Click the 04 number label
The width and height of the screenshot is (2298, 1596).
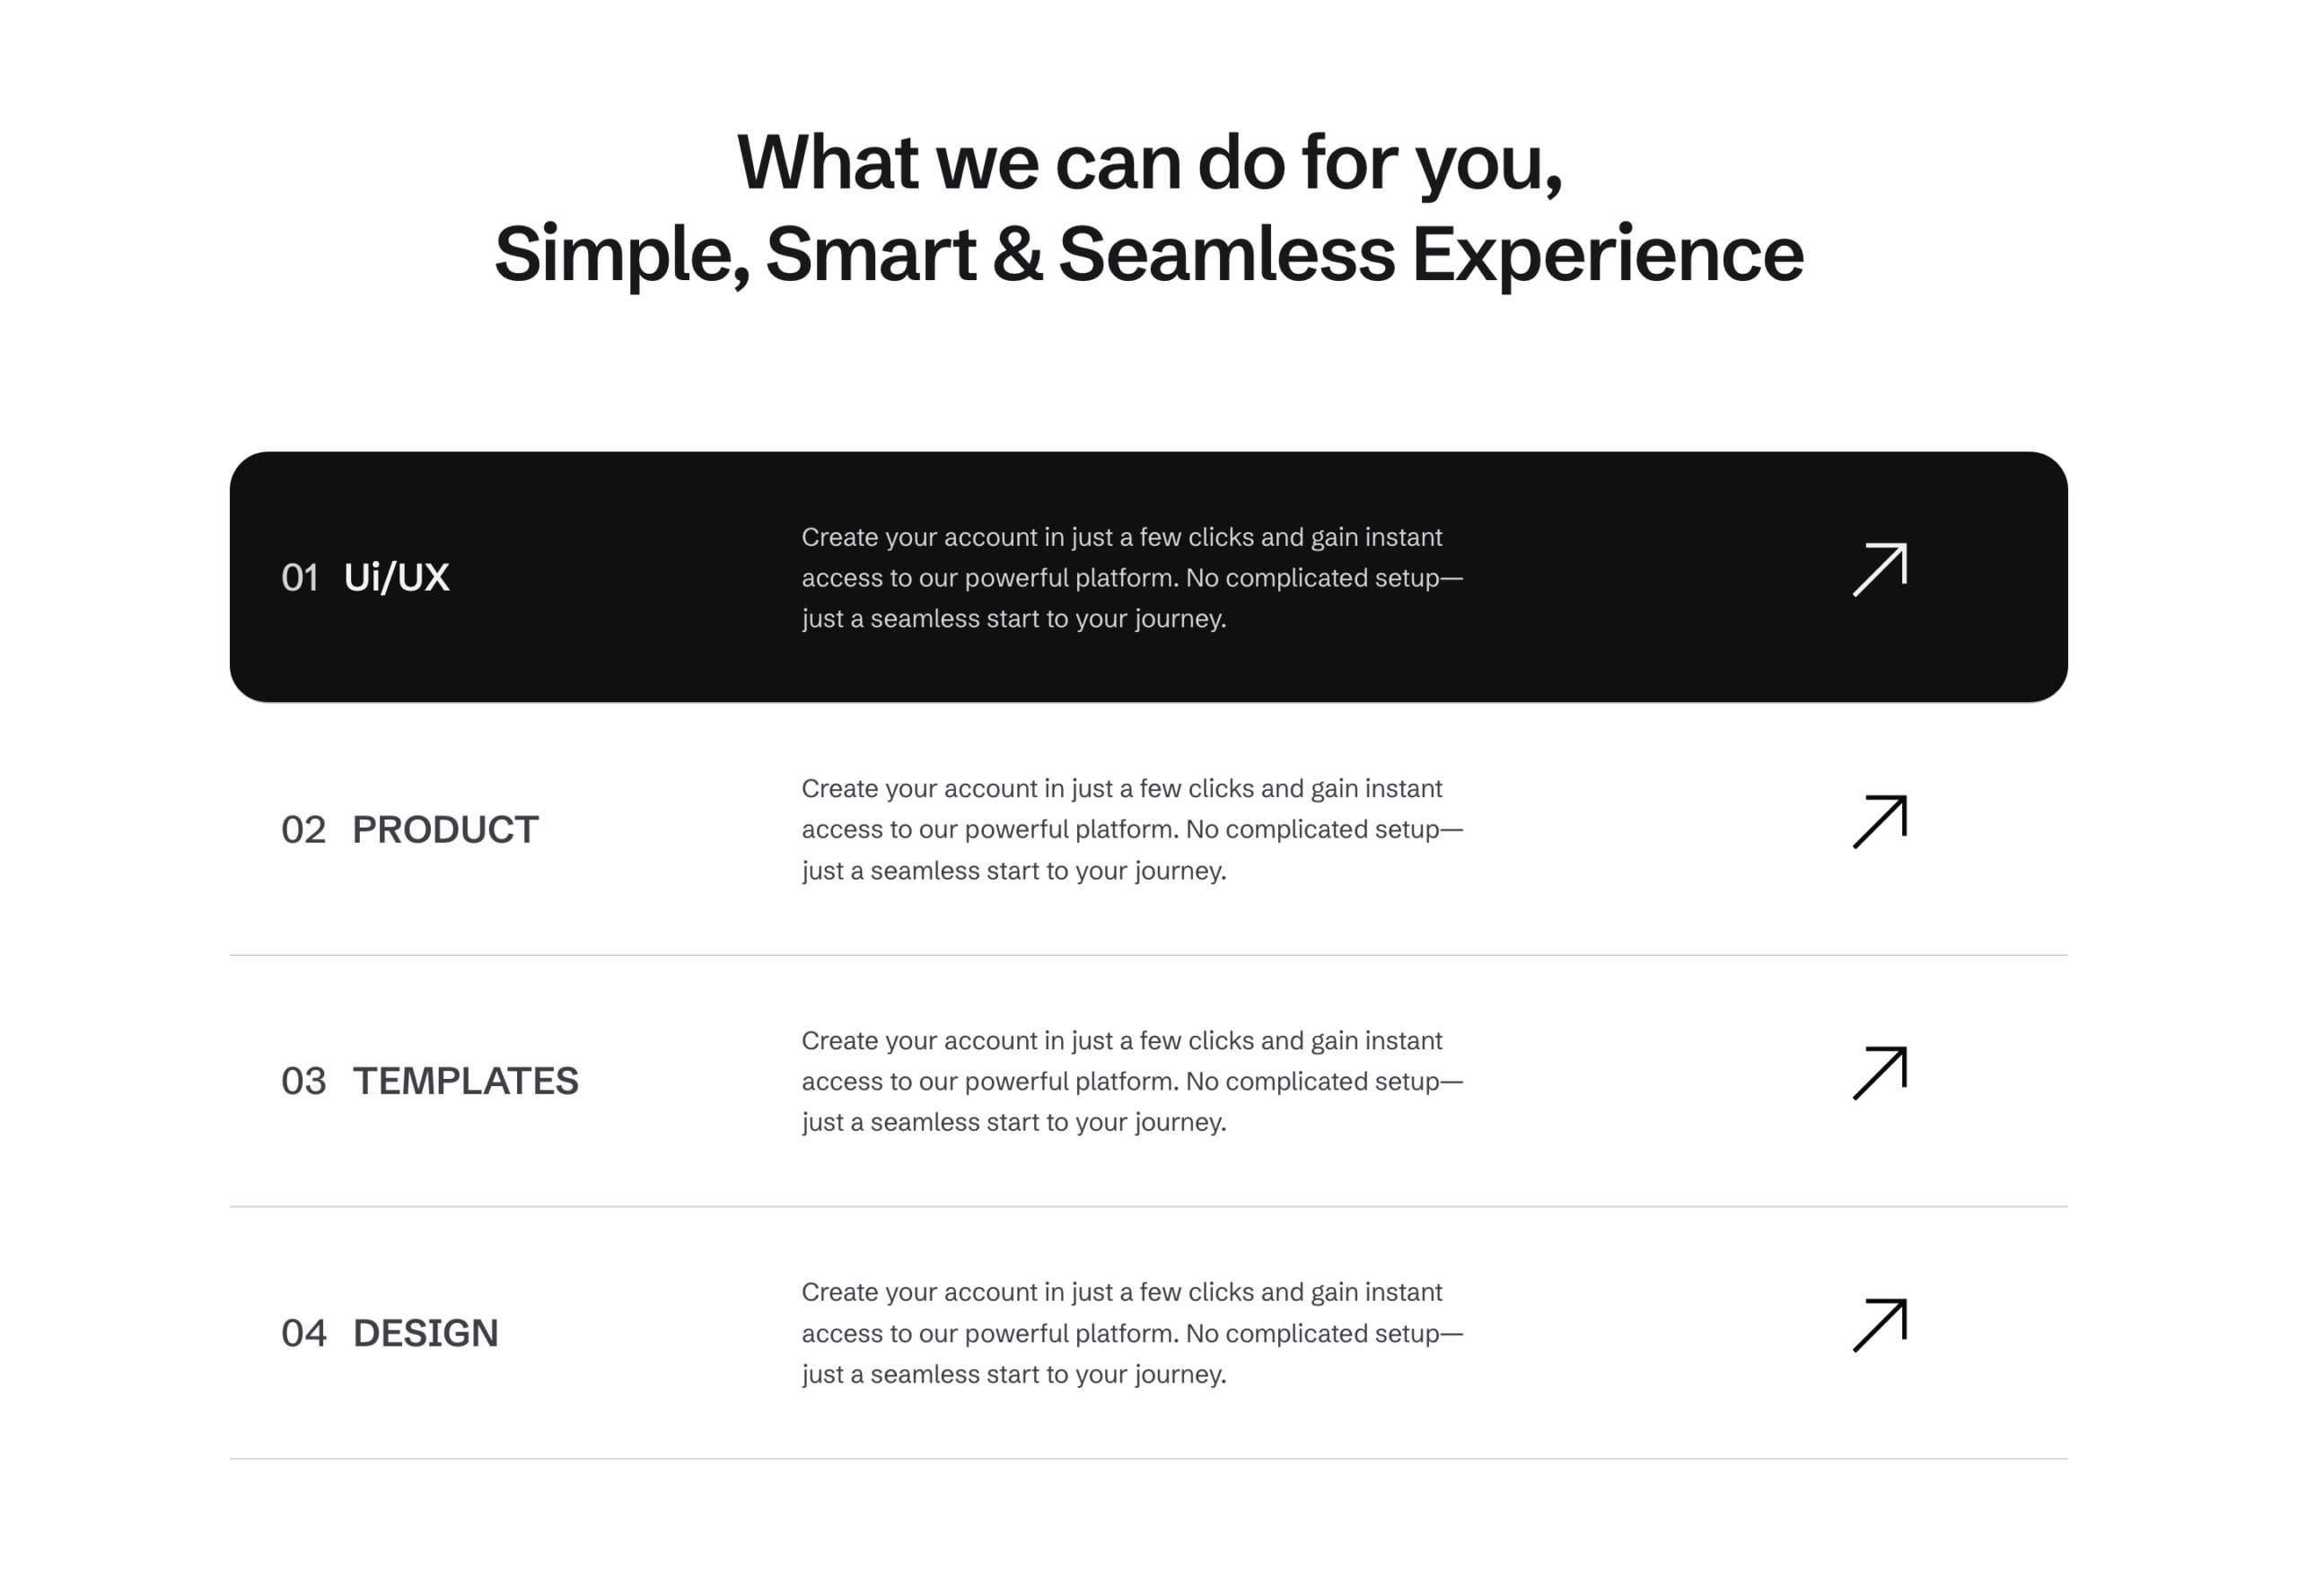point(304,1333)
